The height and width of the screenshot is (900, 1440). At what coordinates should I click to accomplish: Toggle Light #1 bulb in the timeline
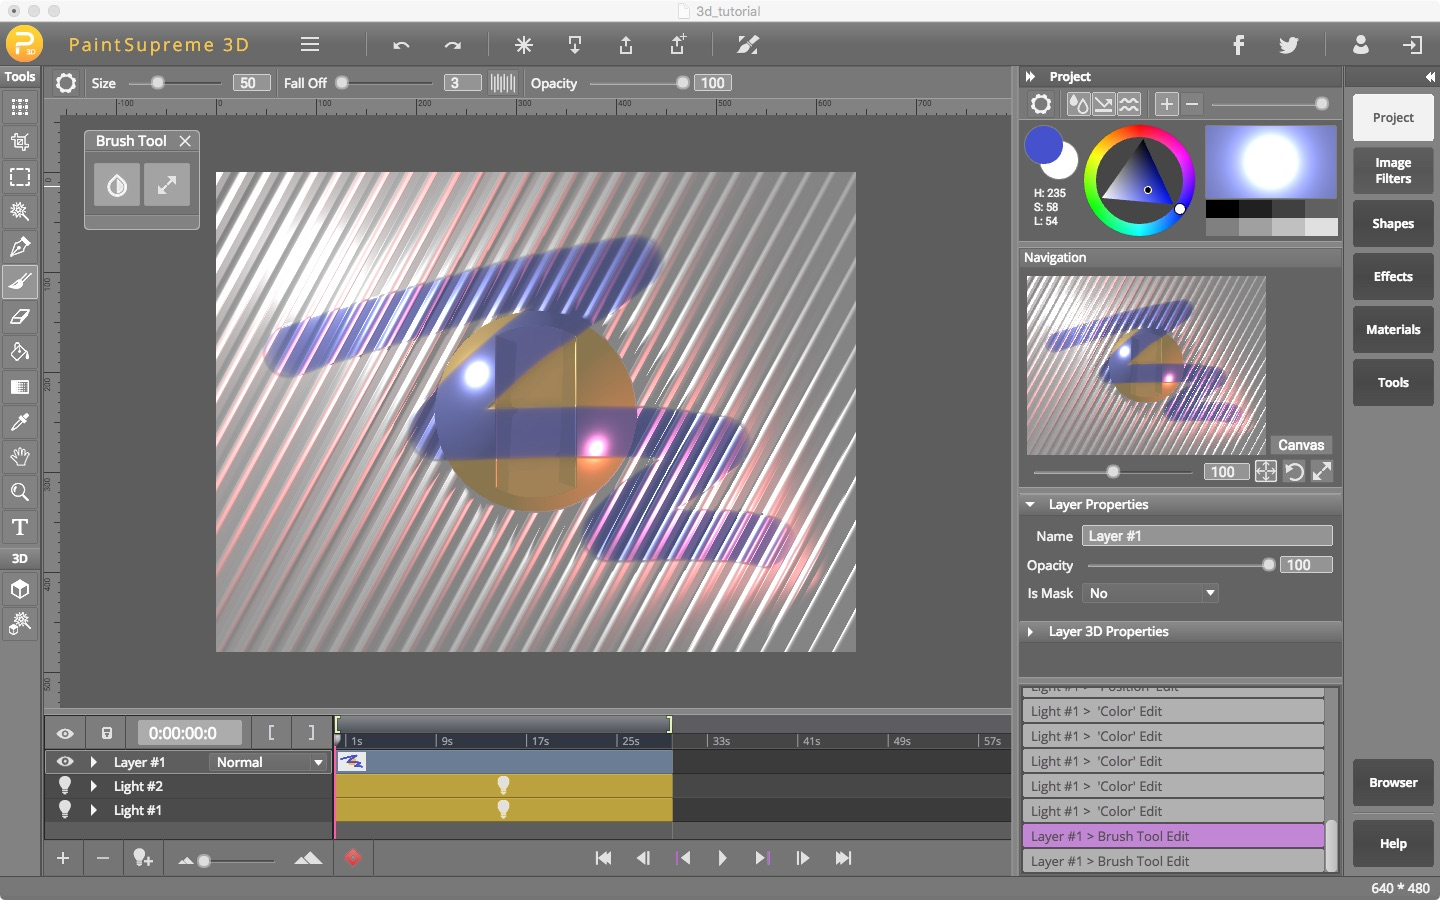tap(65, 811)
